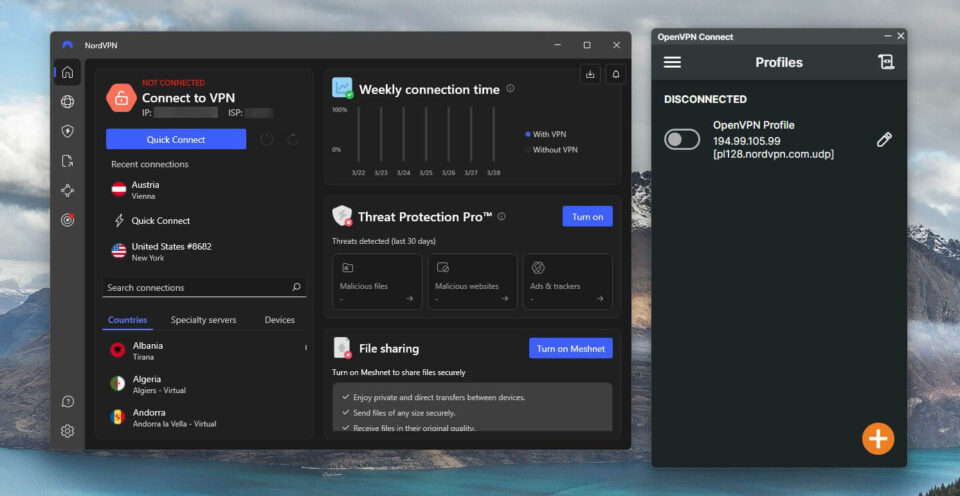Click the magnifier icon in Search connections
Screen dimensions: 960x496
coord(296,287)
